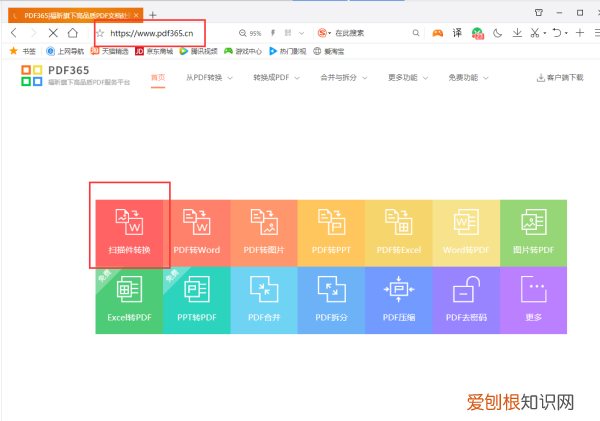600x421 pixels.
Task: Click the browser back arrow
Action: tap(14, 33)
